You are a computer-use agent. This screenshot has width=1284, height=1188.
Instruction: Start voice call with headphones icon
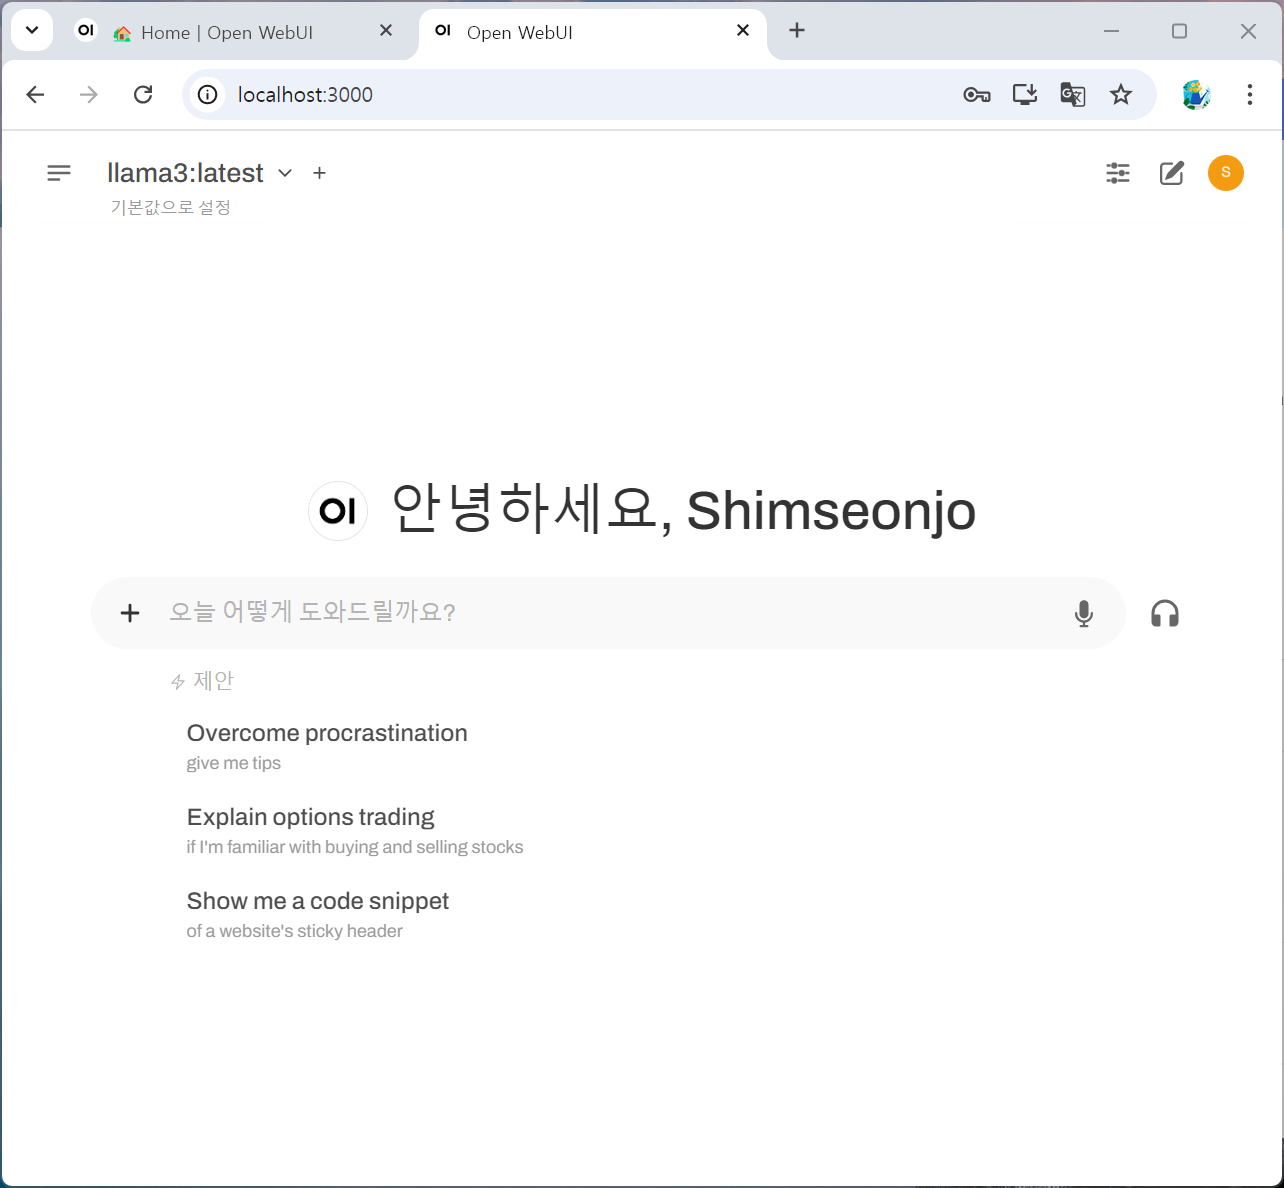1165,613
